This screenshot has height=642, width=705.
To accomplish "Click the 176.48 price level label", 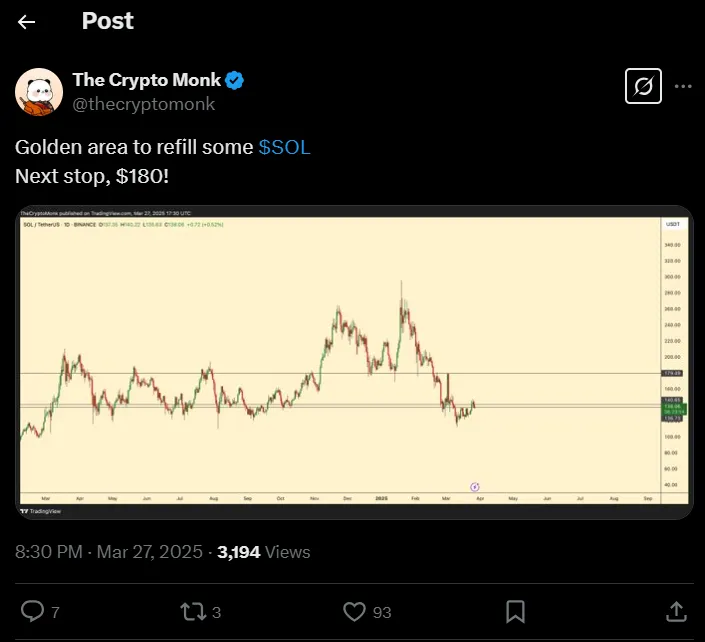I will pos(672,373).
